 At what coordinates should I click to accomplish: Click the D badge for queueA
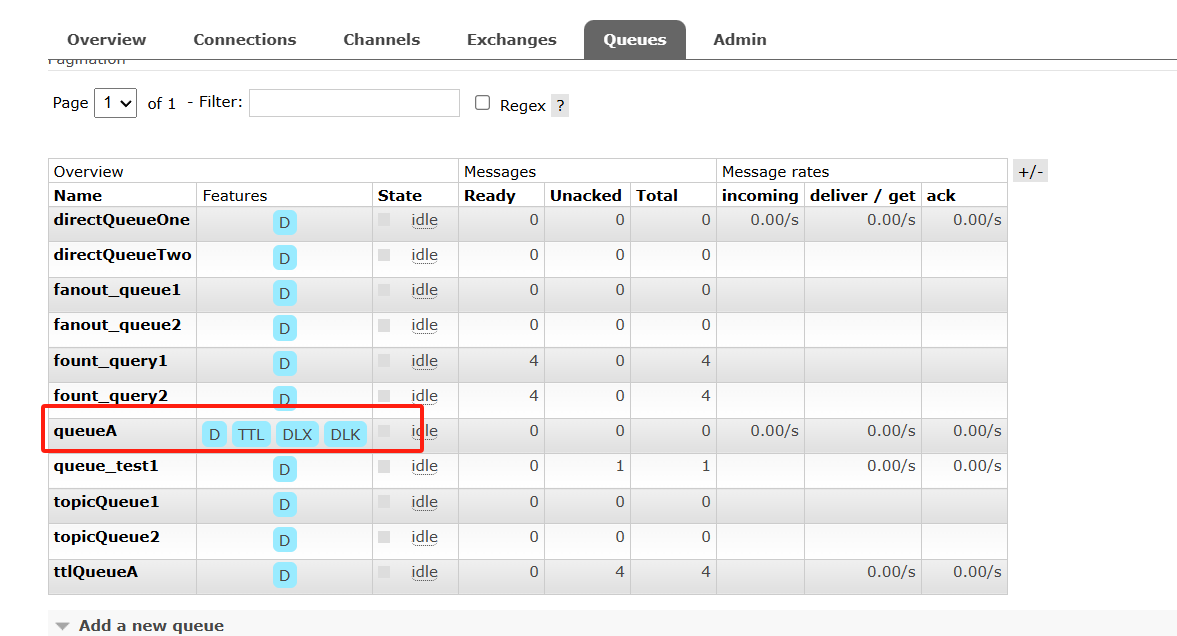coord(214,435)
